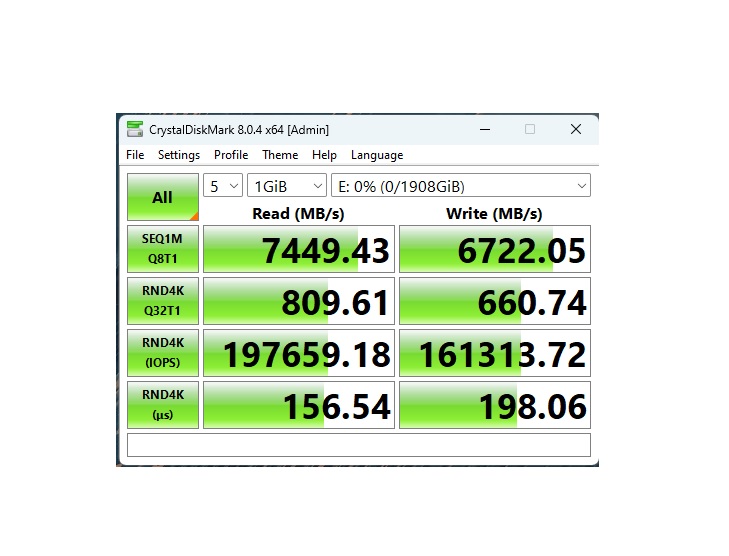Open the File menu

click(135, 155)
